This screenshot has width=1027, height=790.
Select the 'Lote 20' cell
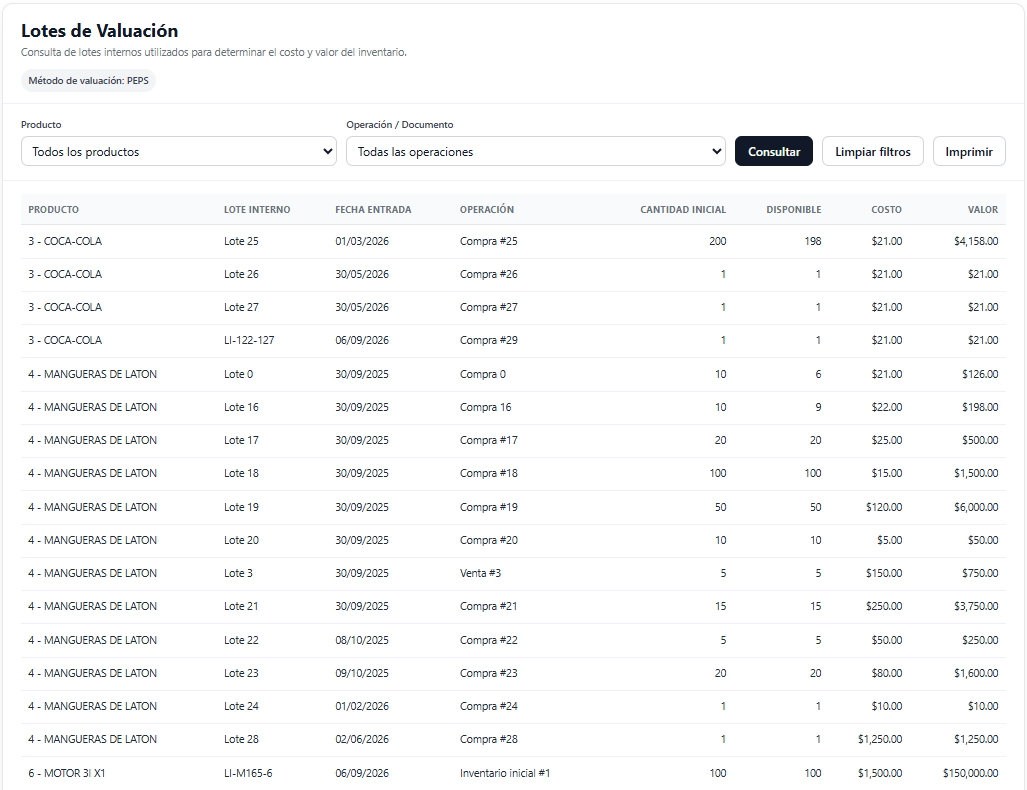point(241,540)
